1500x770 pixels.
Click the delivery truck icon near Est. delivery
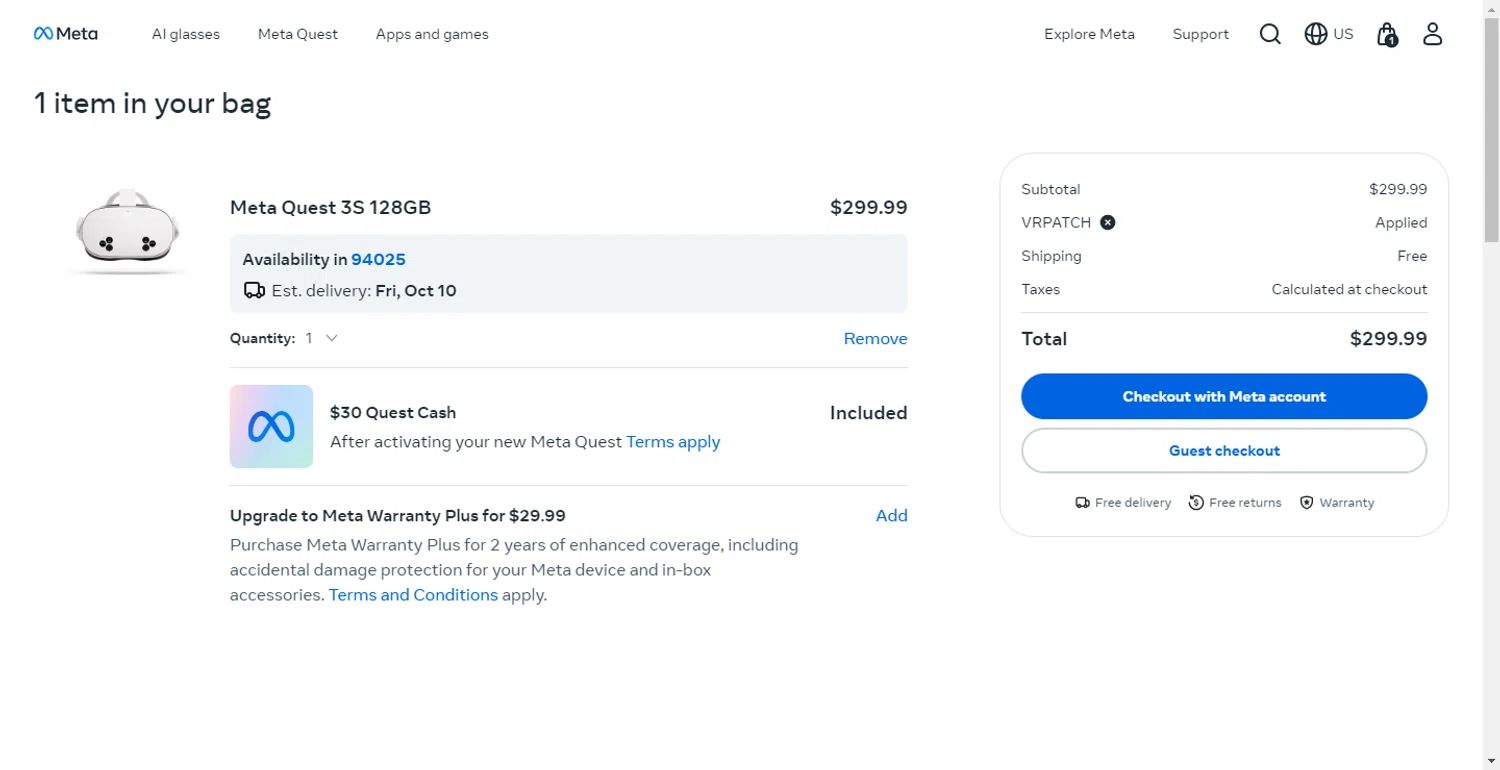[254, 291]
